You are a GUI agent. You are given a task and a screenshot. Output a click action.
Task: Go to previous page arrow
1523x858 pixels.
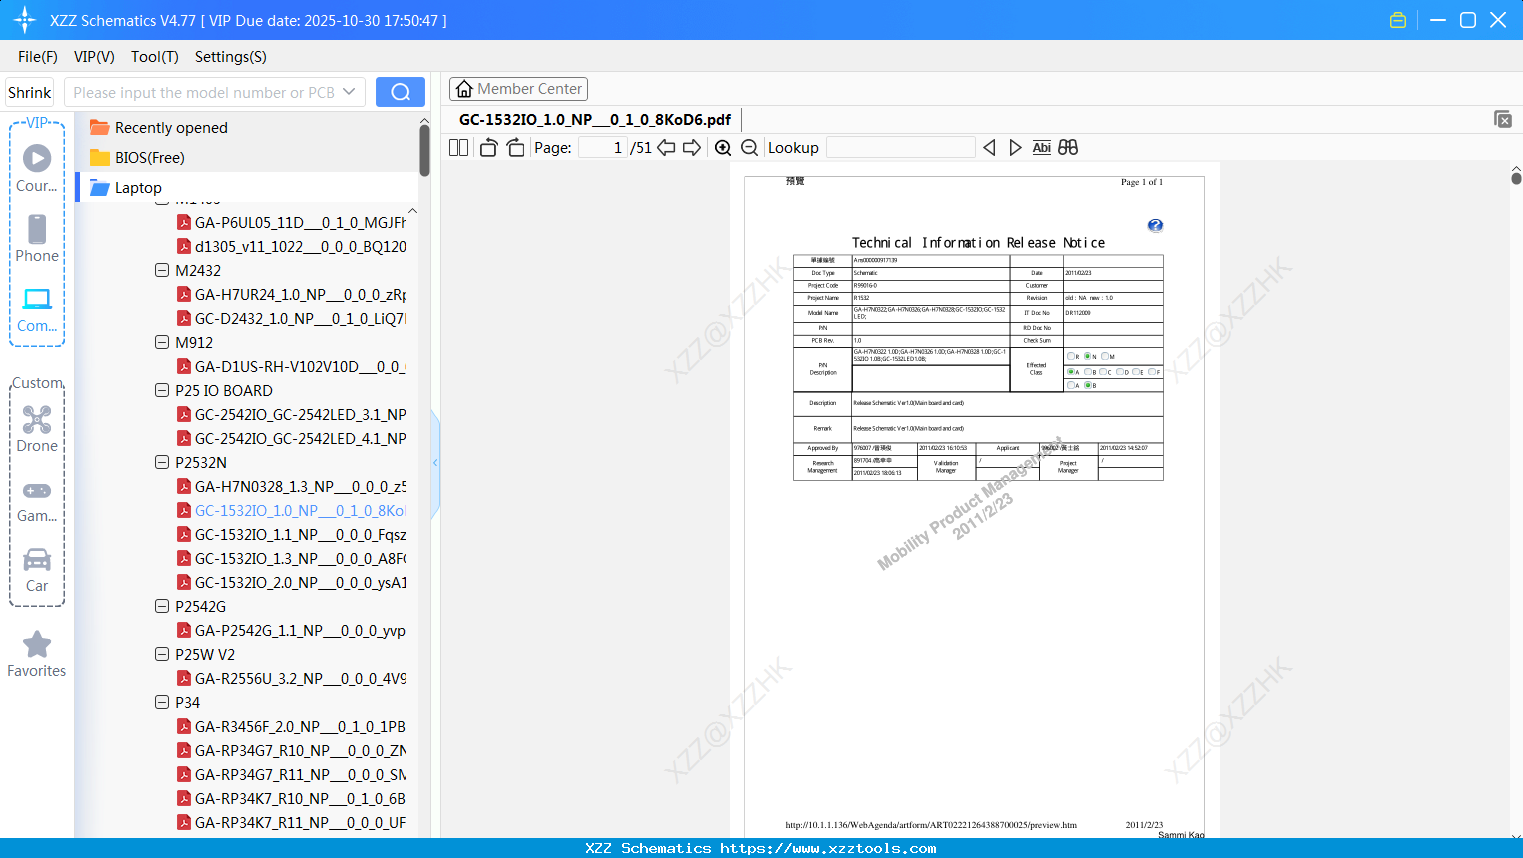666,148
